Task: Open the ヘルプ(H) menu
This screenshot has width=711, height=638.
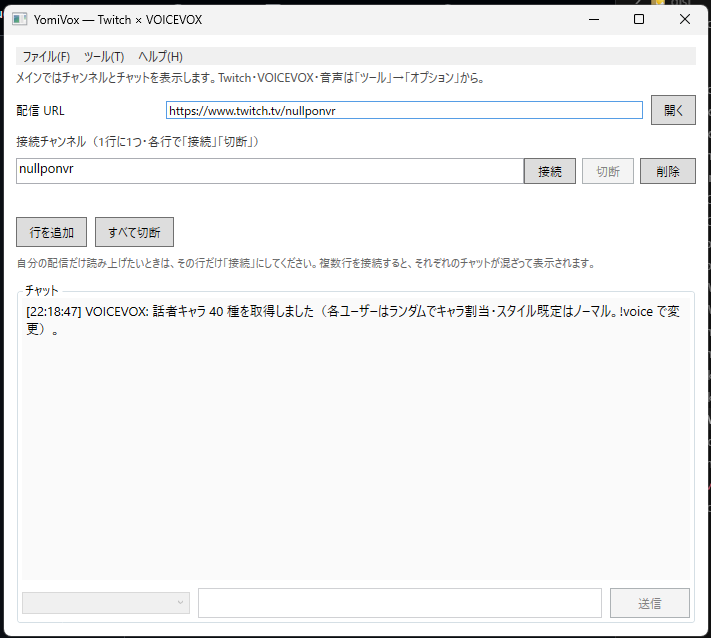Action: [161, 57]
